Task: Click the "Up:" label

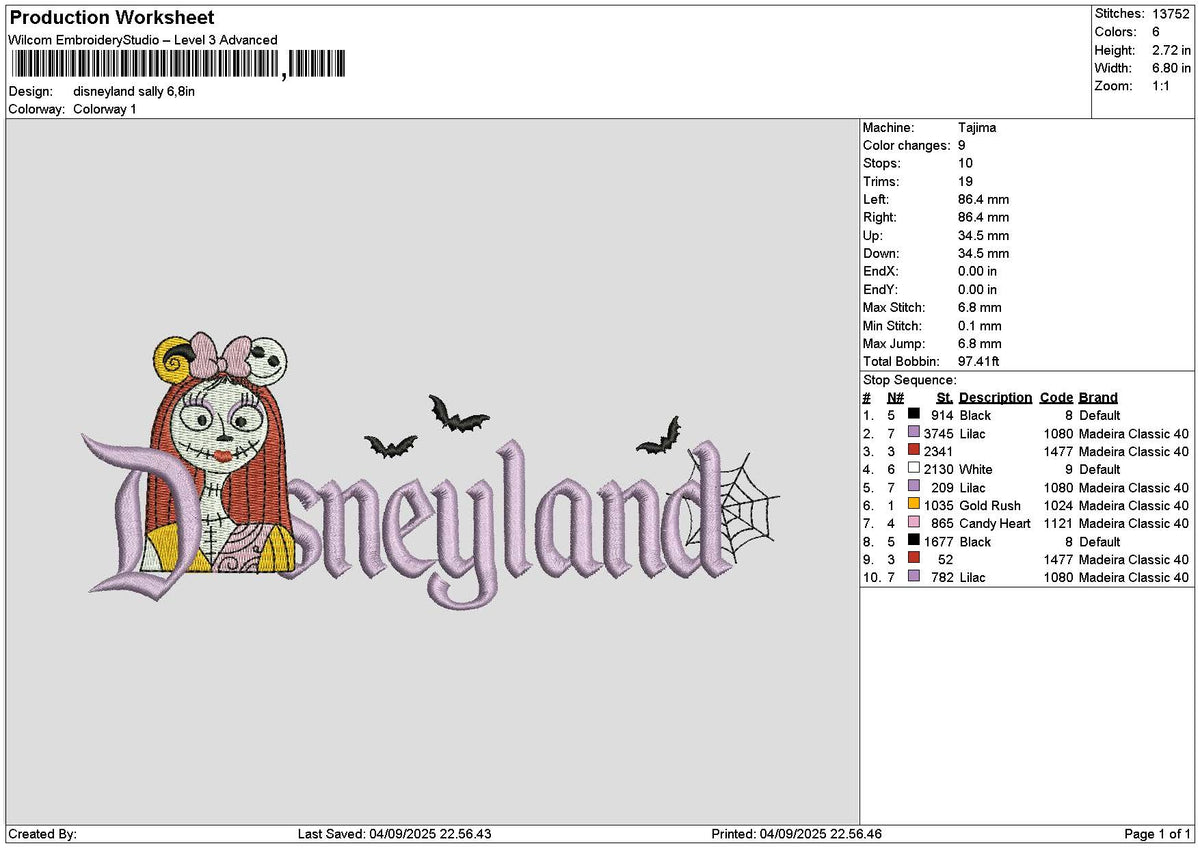Action: [x=873, y=235]
